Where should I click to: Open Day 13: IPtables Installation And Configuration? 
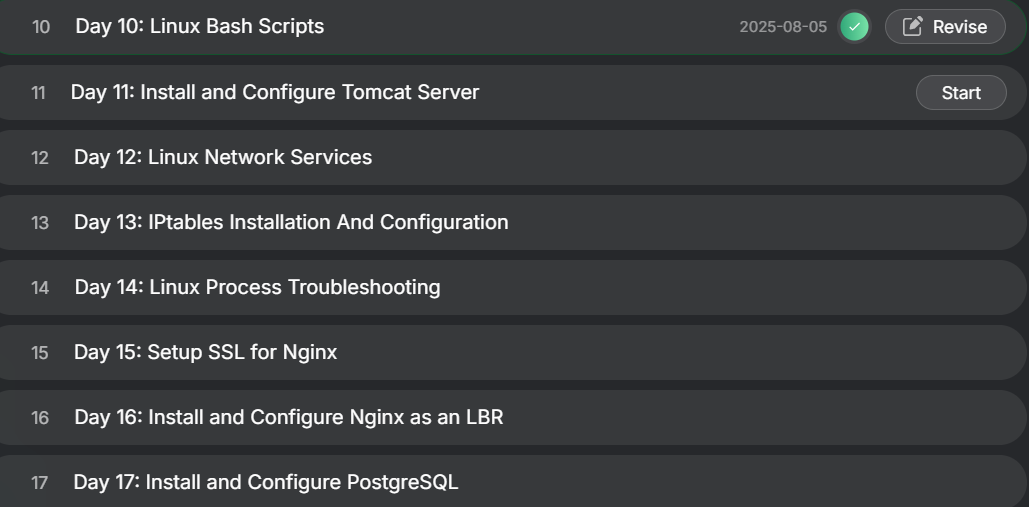[x=291, y=222]
